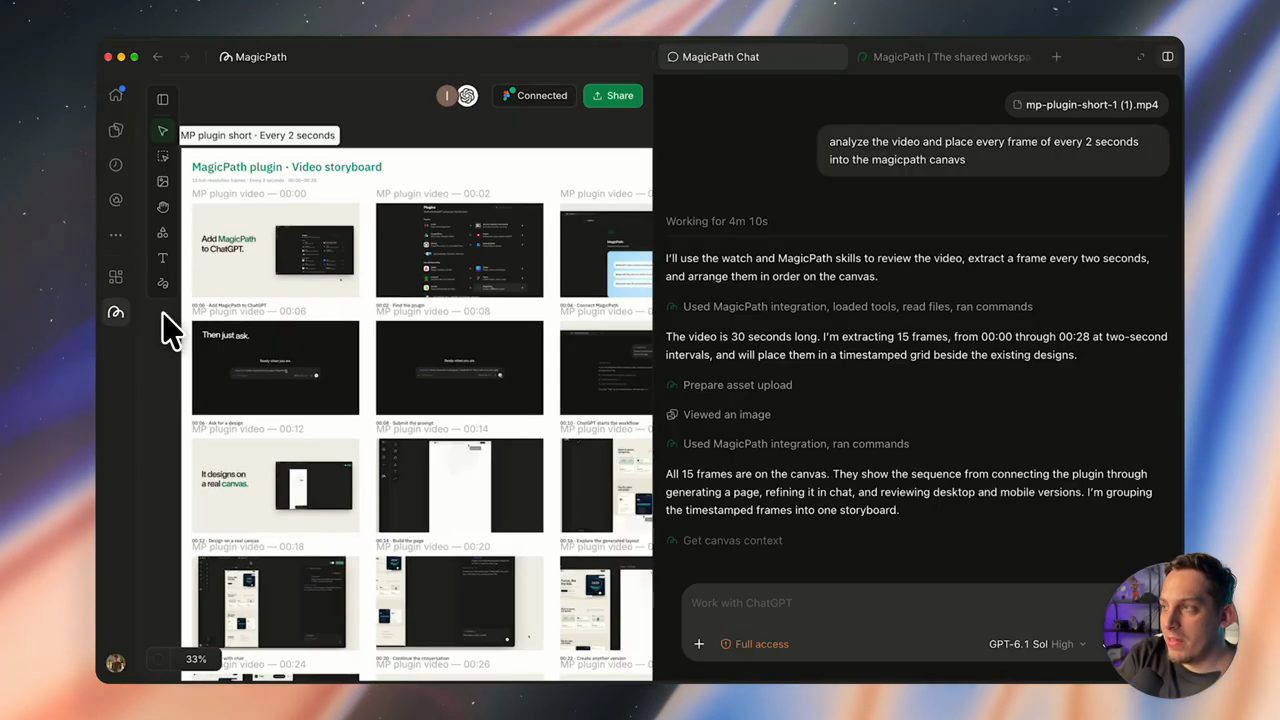This screenshot has height=720, width=1280.
Task: Open the GPT-6.1 Sol High model dropdown
Action: (x=1037, y=644)
